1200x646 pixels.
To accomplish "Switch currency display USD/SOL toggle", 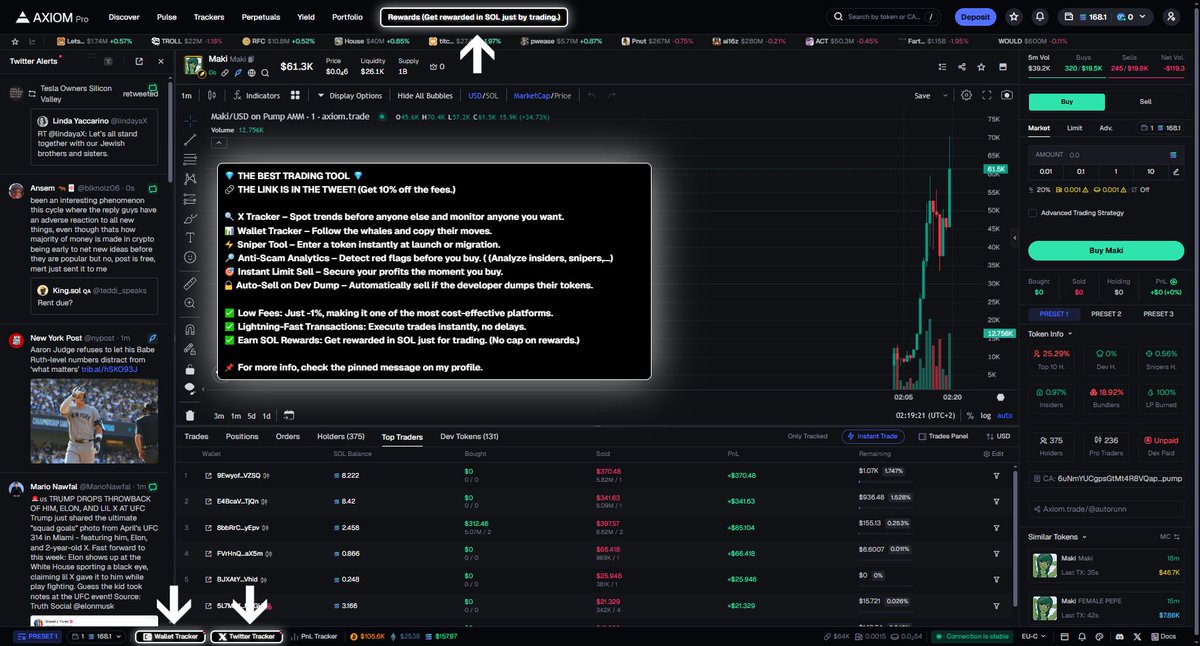I will (x=483, y=96).
